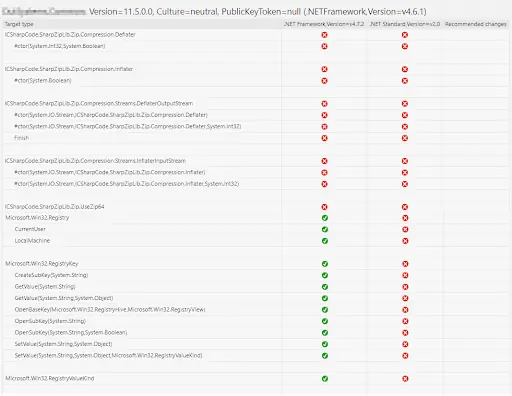Click the red X for Inflater under .NET Standard

coord(405,69)
